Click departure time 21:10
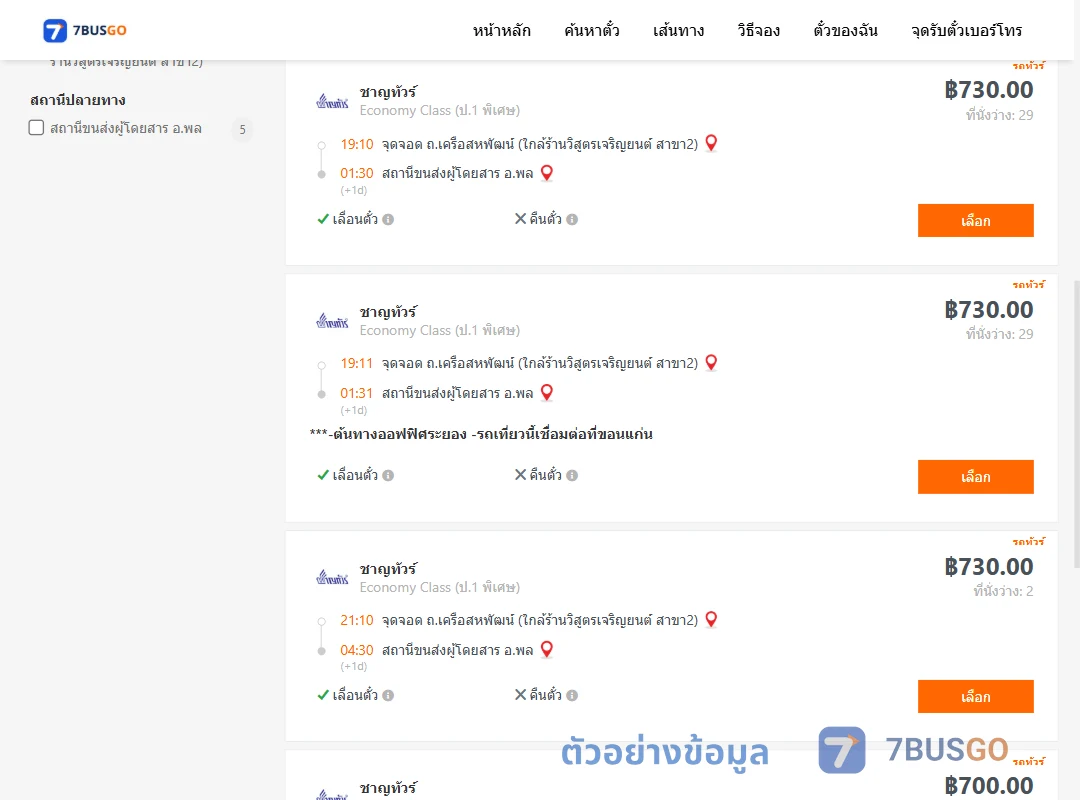Screen dimensions: 1080x800 pyautogui.click(x=357, y=620)
